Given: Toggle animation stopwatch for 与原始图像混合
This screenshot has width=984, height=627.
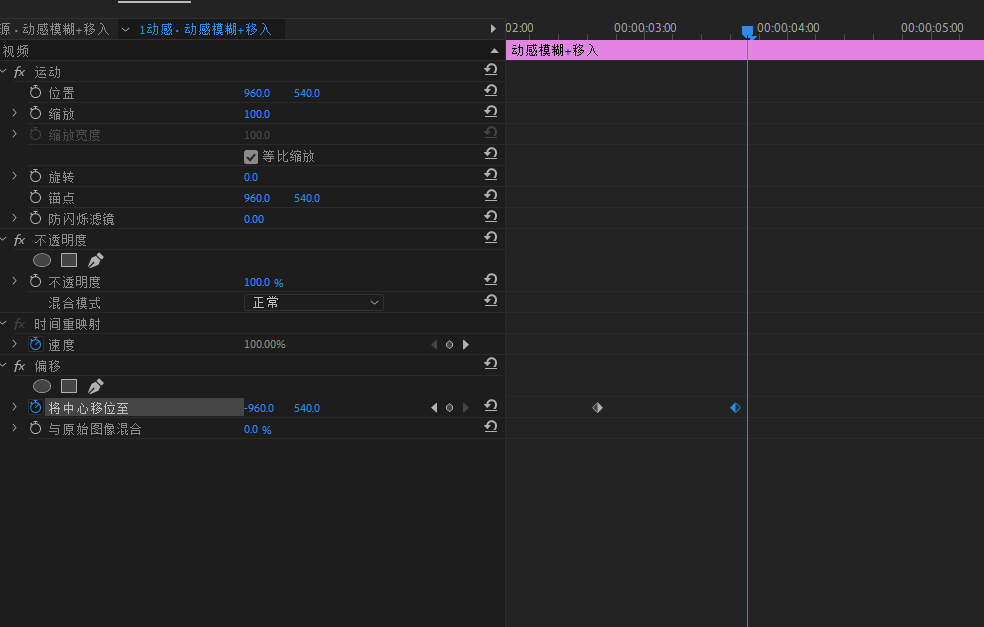Looking at the screenshot, I should [x=36, y=429].
